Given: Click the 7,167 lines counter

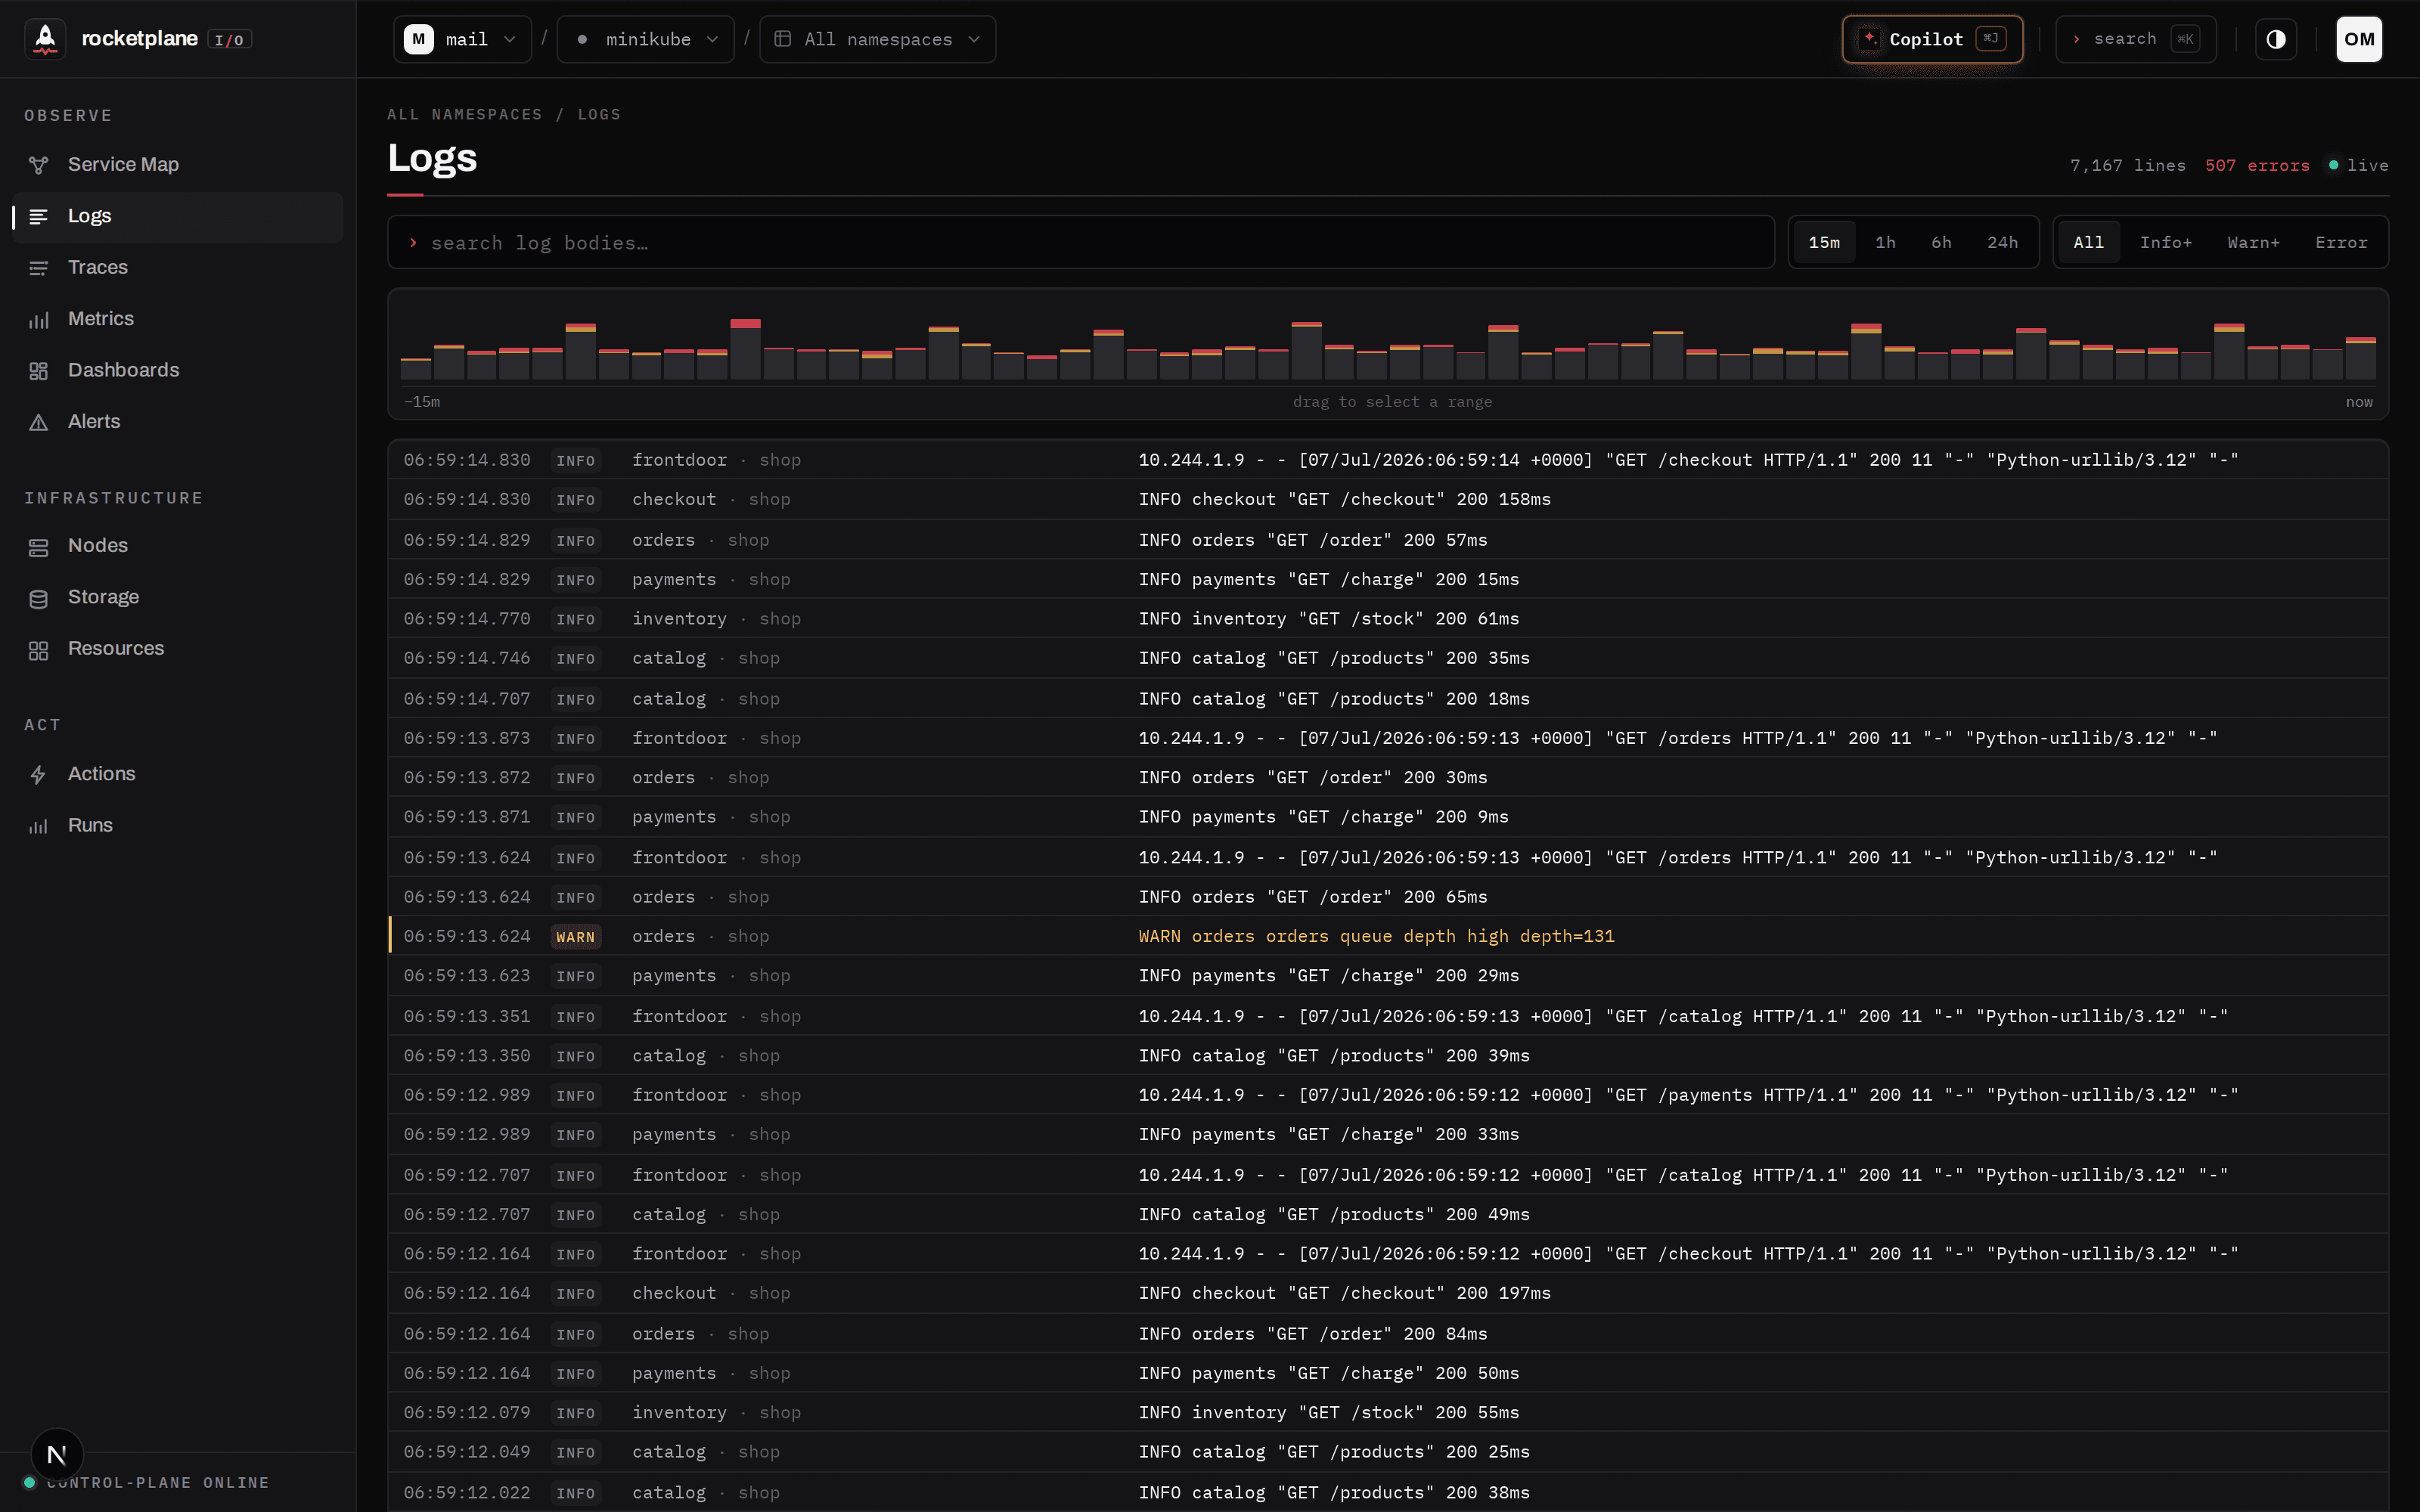Looking at the screenshot, I should [2128, 165].
